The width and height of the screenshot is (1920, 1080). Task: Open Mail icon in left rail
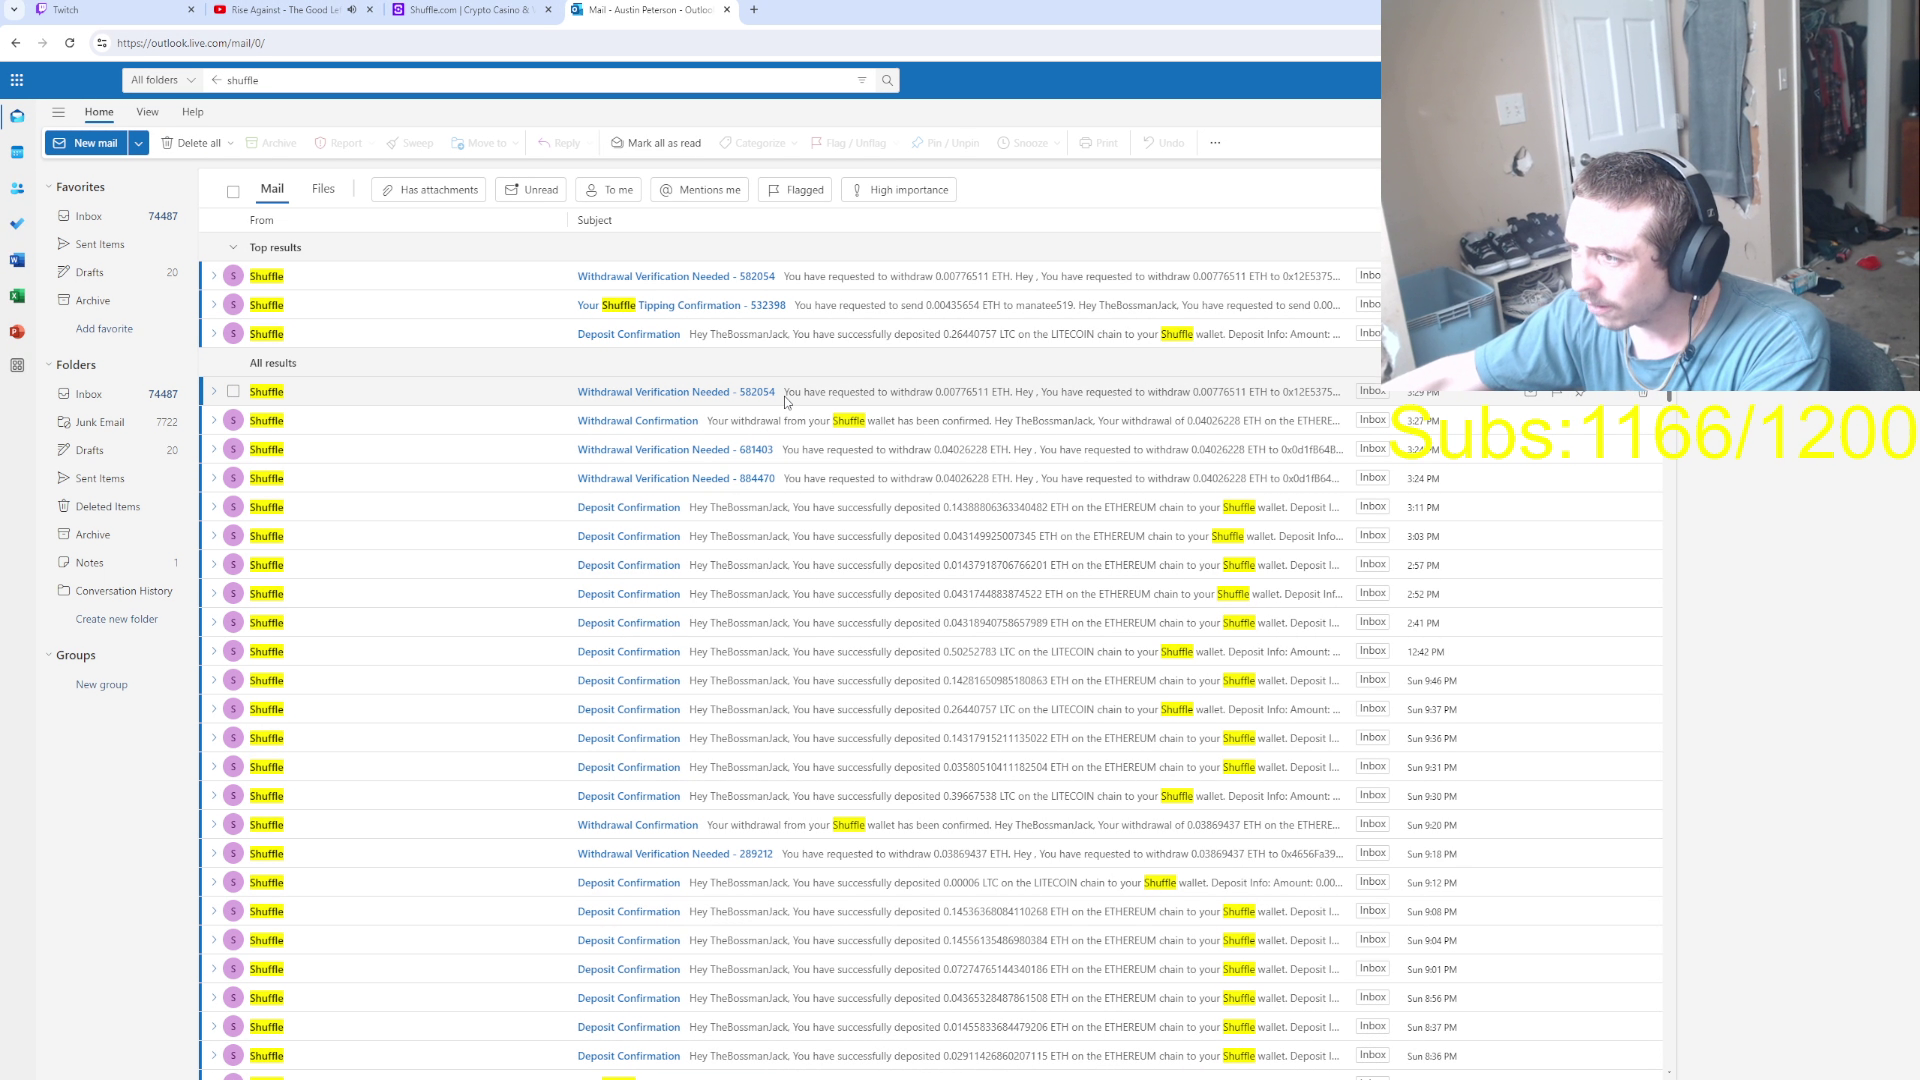[x=17, y=116]
